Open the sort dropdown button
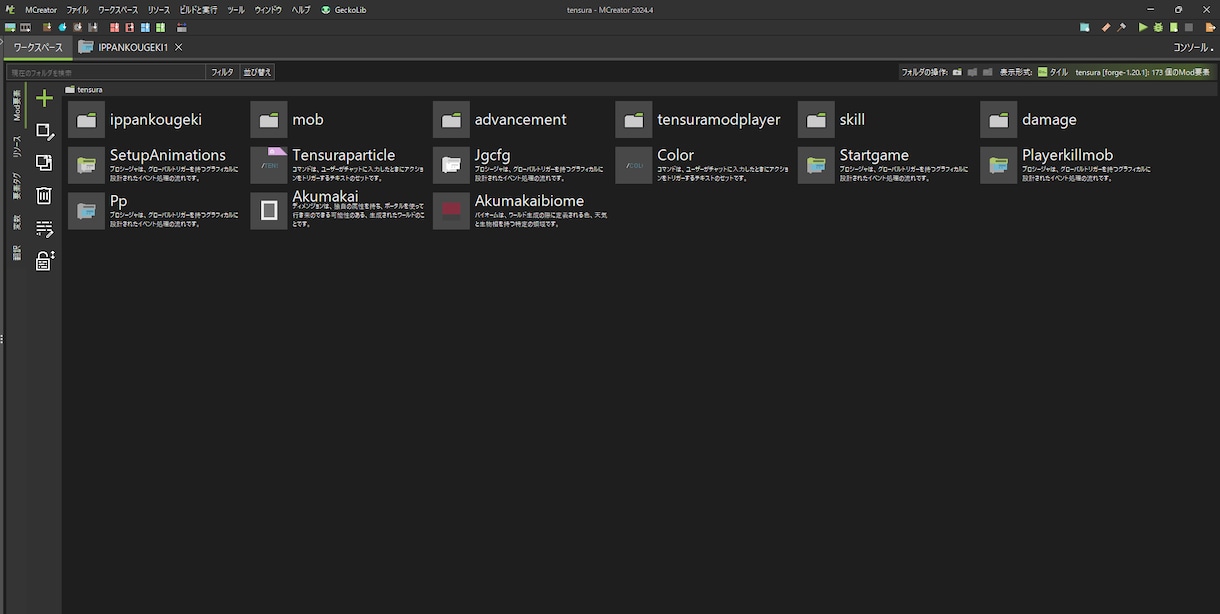1220x614 pixels. [257, 72]
